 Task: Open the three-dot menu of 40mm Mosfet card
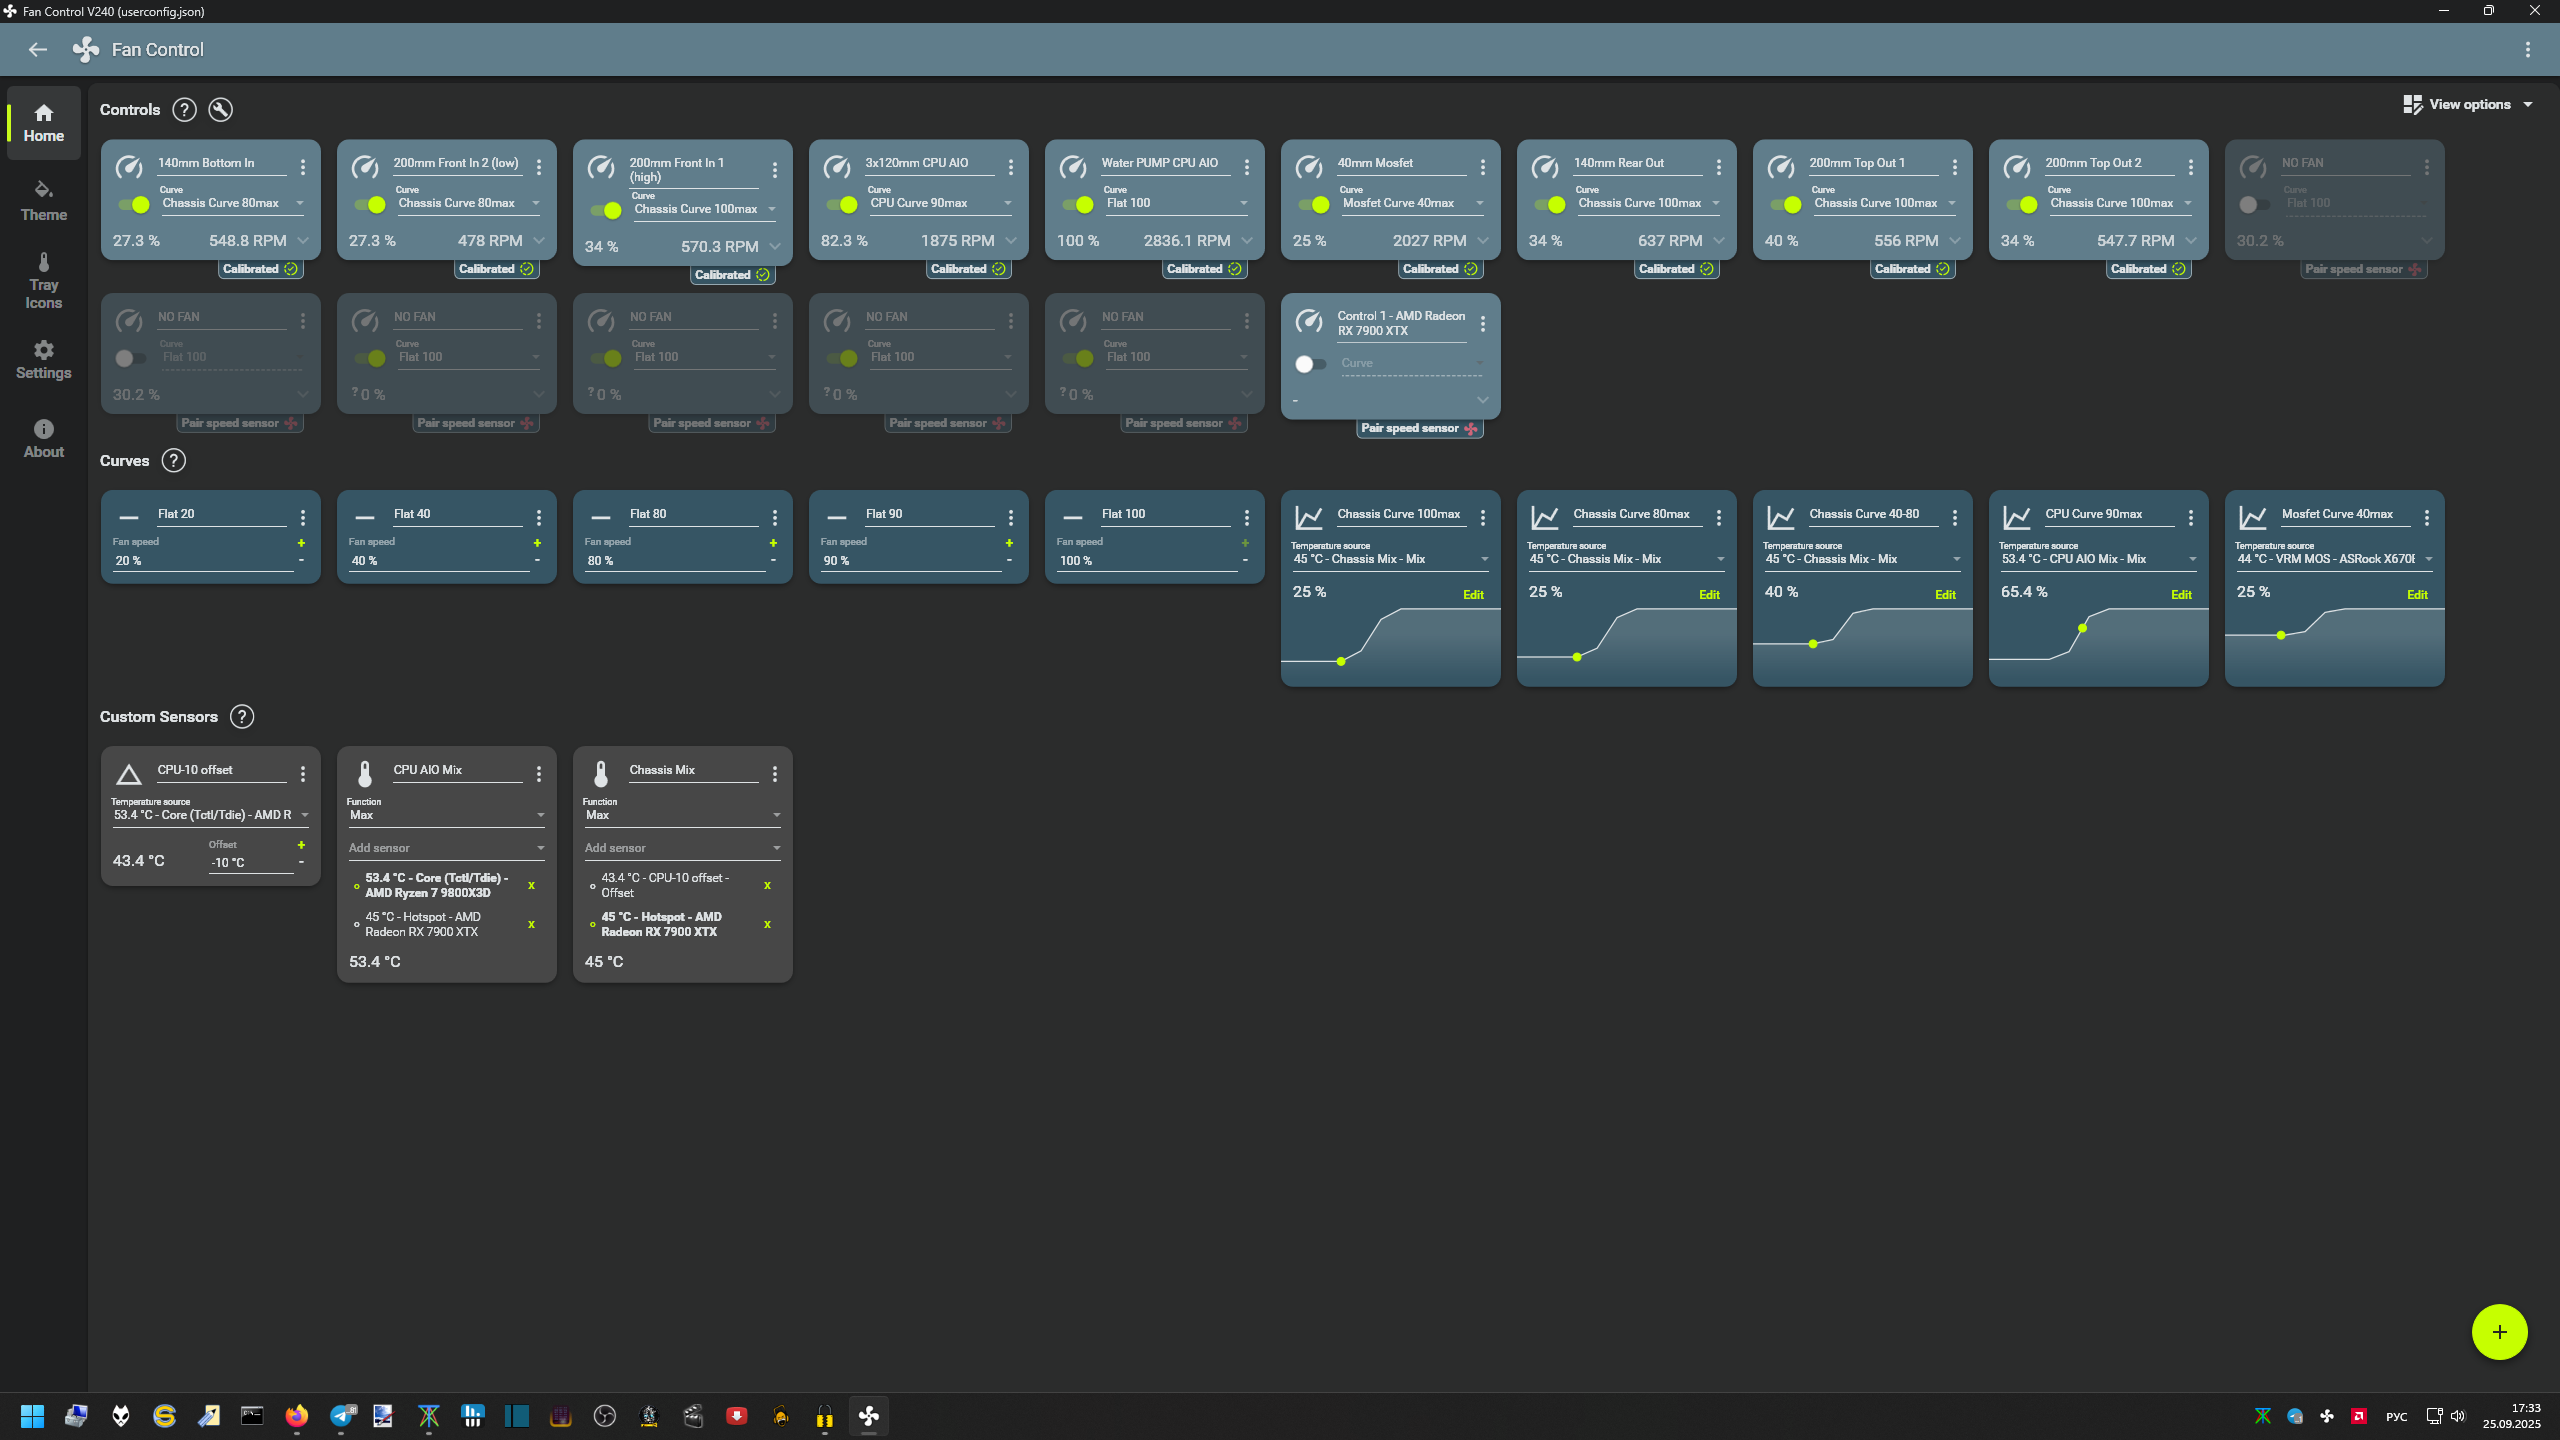coord(1482,168)
